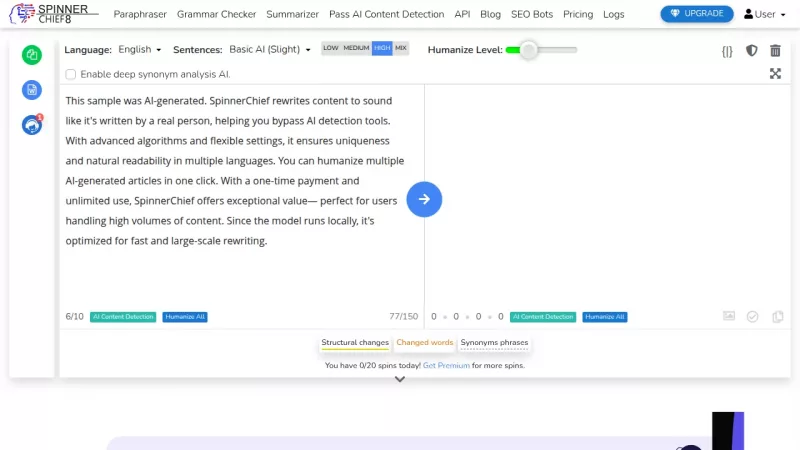
Task: Enable deep synonym analysis AI checkbox
Action: click(x=70, y=74)
